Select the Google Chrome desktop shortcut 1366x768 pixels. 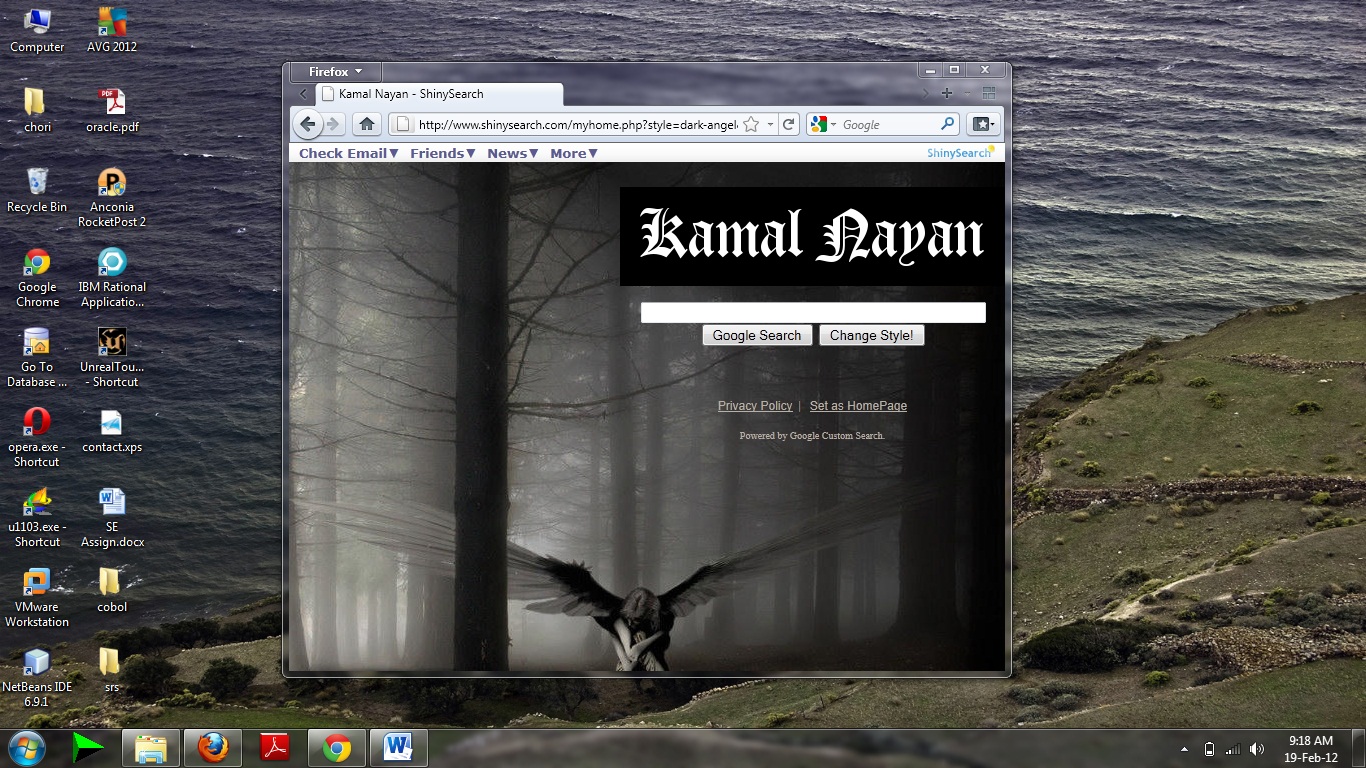point(37,277)
